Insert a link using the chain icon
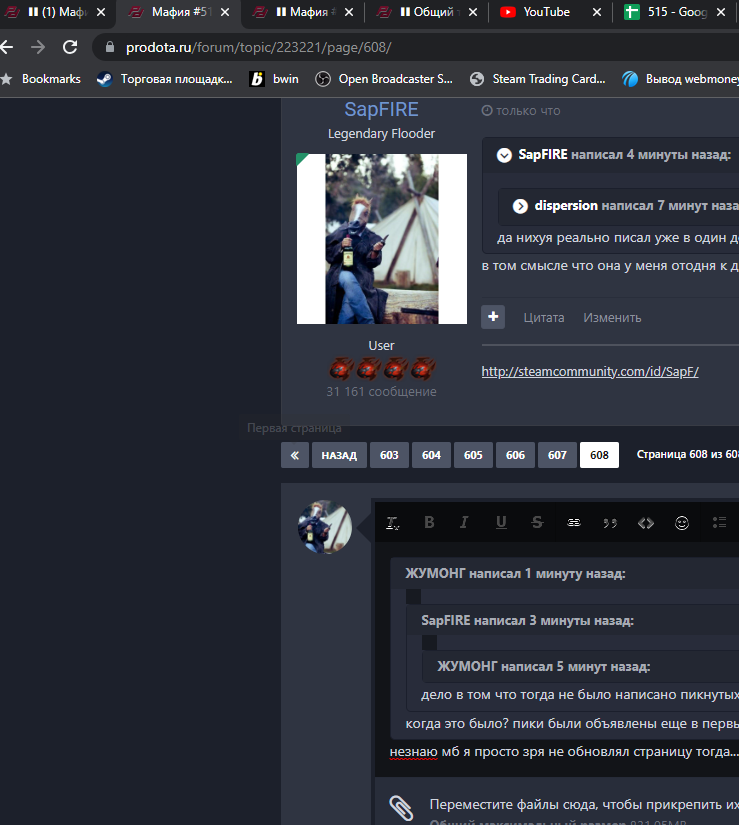The height and width of the screenshot is (825, 739). [573, 522]
